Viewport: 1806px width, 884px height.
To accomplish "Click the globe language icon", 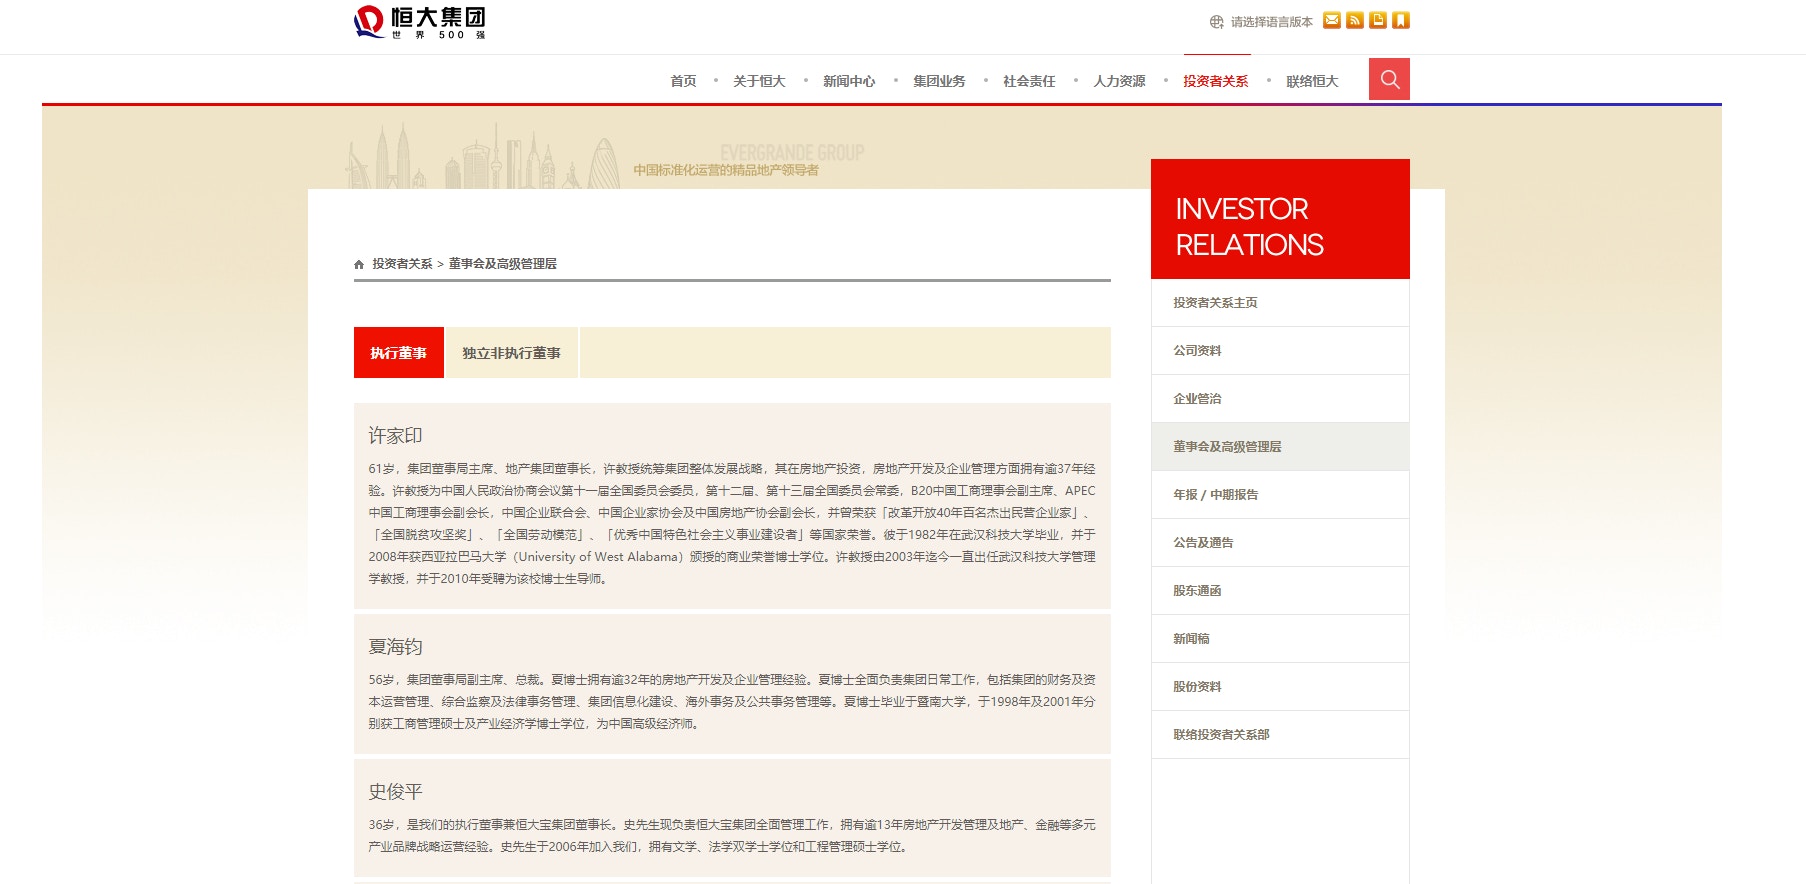I will click(1216, 22).
